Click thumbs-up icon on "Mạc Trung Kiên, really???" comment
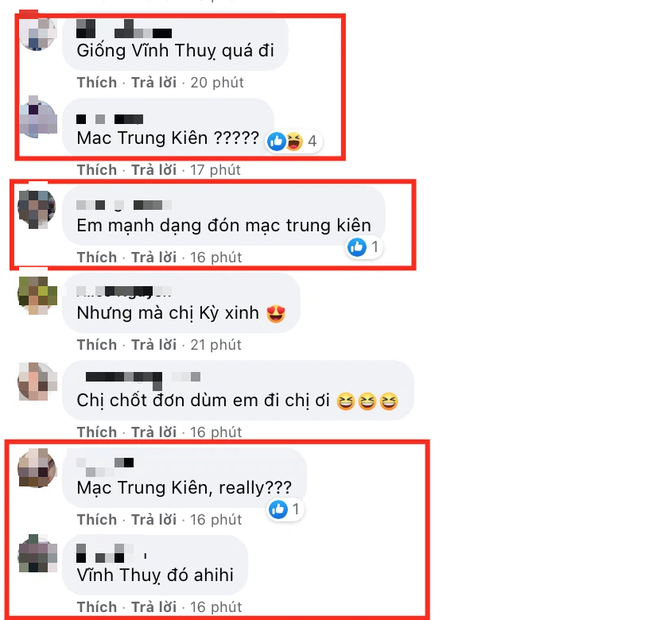660x620 pixels. pos(278,509)
